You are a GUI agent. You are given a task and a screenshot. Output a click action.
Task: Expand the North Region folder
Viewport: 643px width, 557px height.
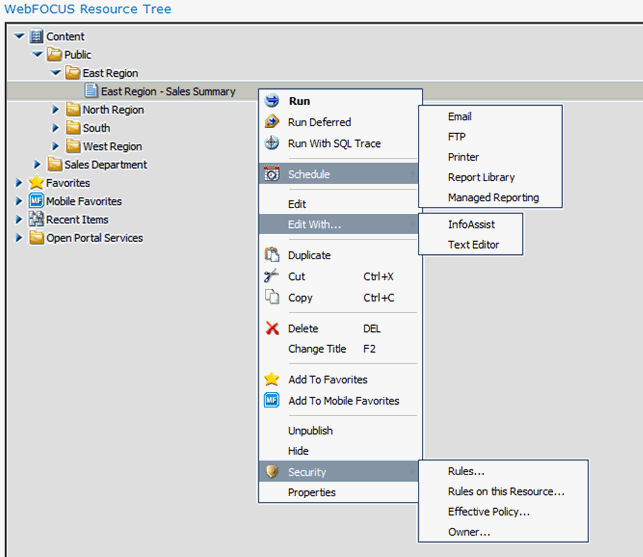(x=56, y=110)
